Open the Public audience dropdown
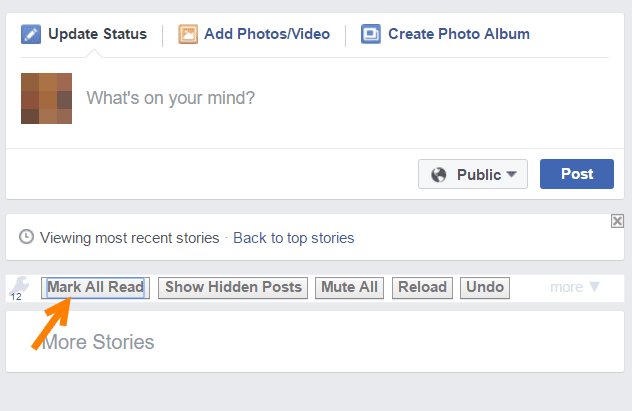 tap(473, 174)
